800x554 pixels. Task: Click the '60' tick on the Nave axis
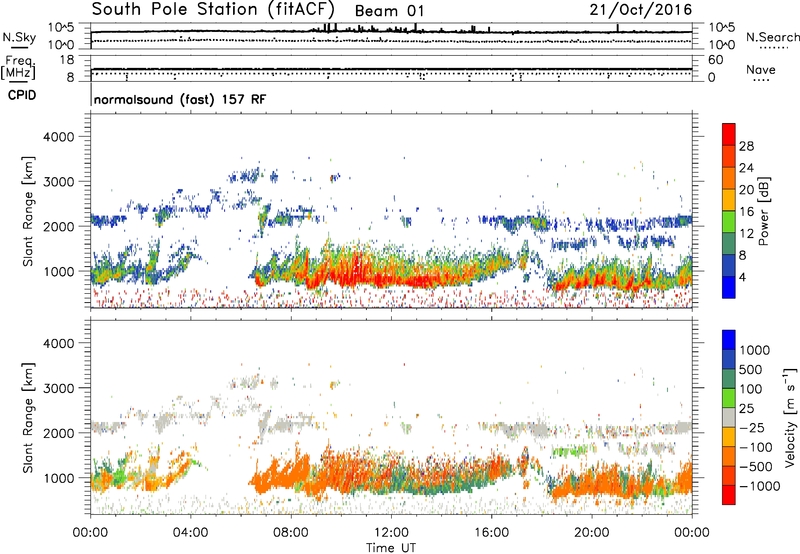pos(715,60)
